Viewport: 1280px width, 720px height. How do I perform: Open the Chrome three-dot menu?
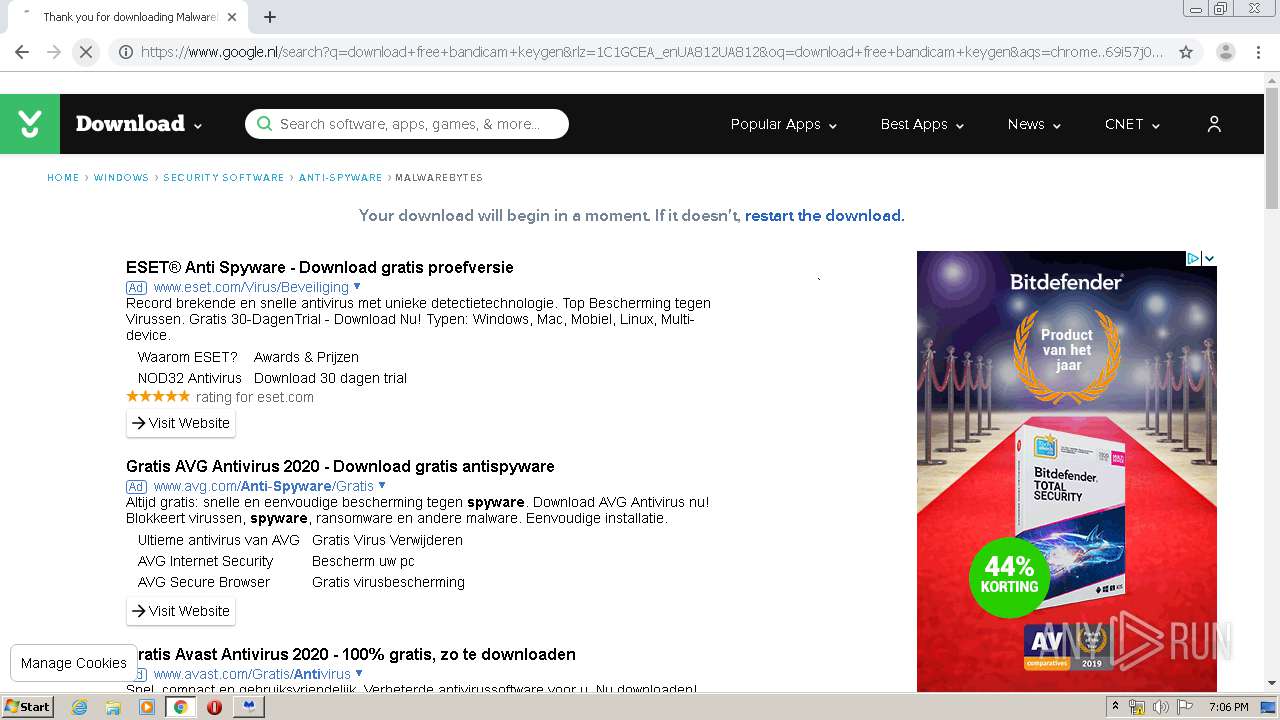[1259, 52]
